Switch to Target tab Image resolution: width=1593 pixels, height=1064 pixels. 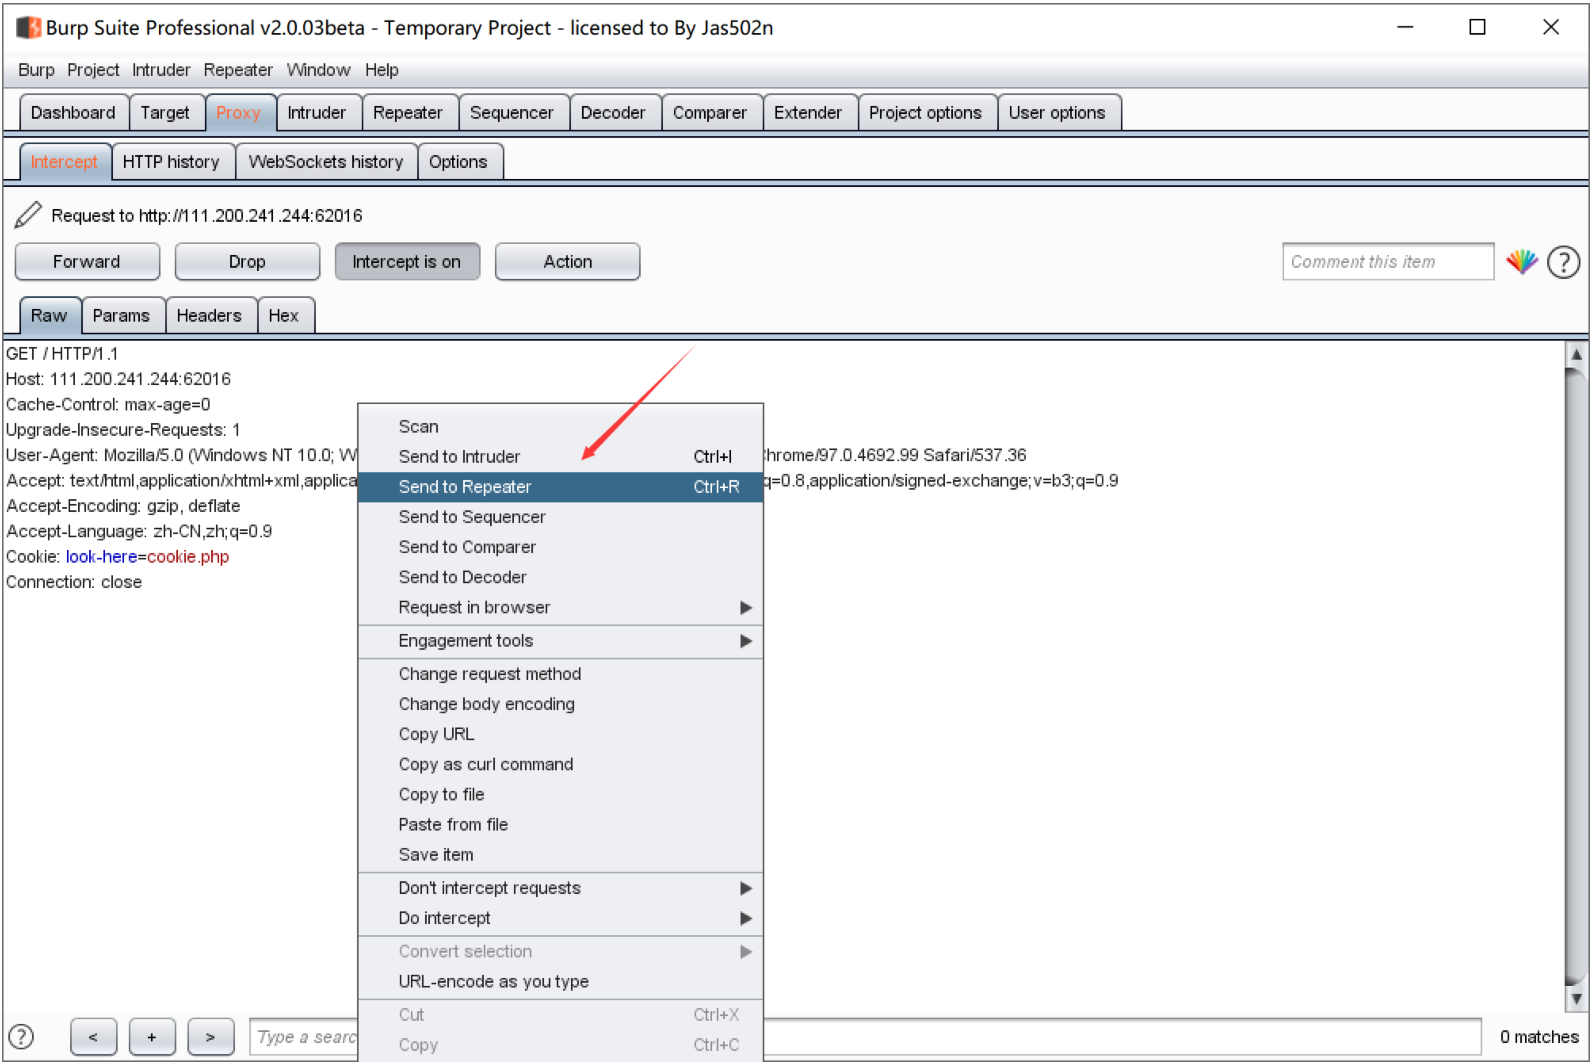pos(165,113)
